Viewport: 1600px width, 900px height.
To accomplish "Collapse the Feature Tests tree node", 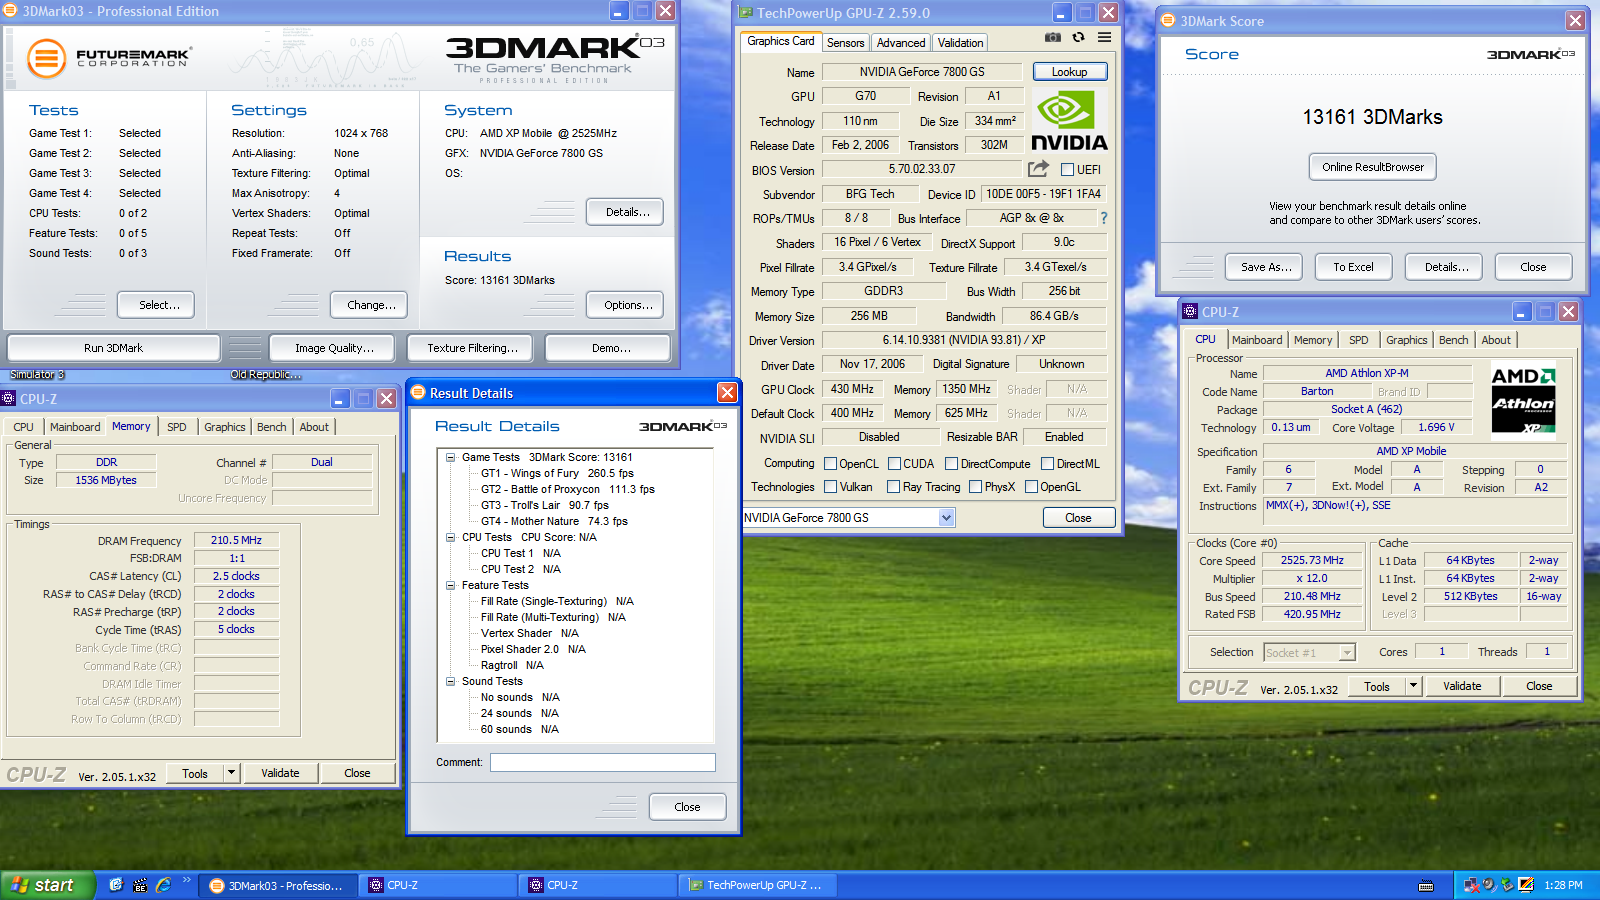I will (x=451, y=585).
